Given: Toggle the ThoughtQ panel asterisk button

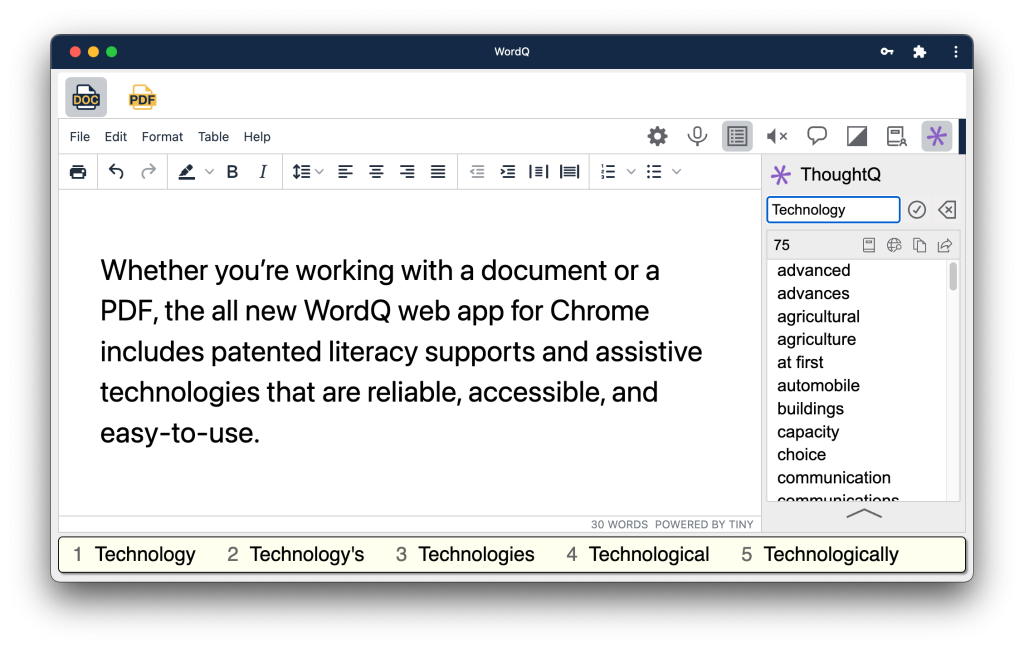Looking at the screenshot, I should click(x=936, y=136).
